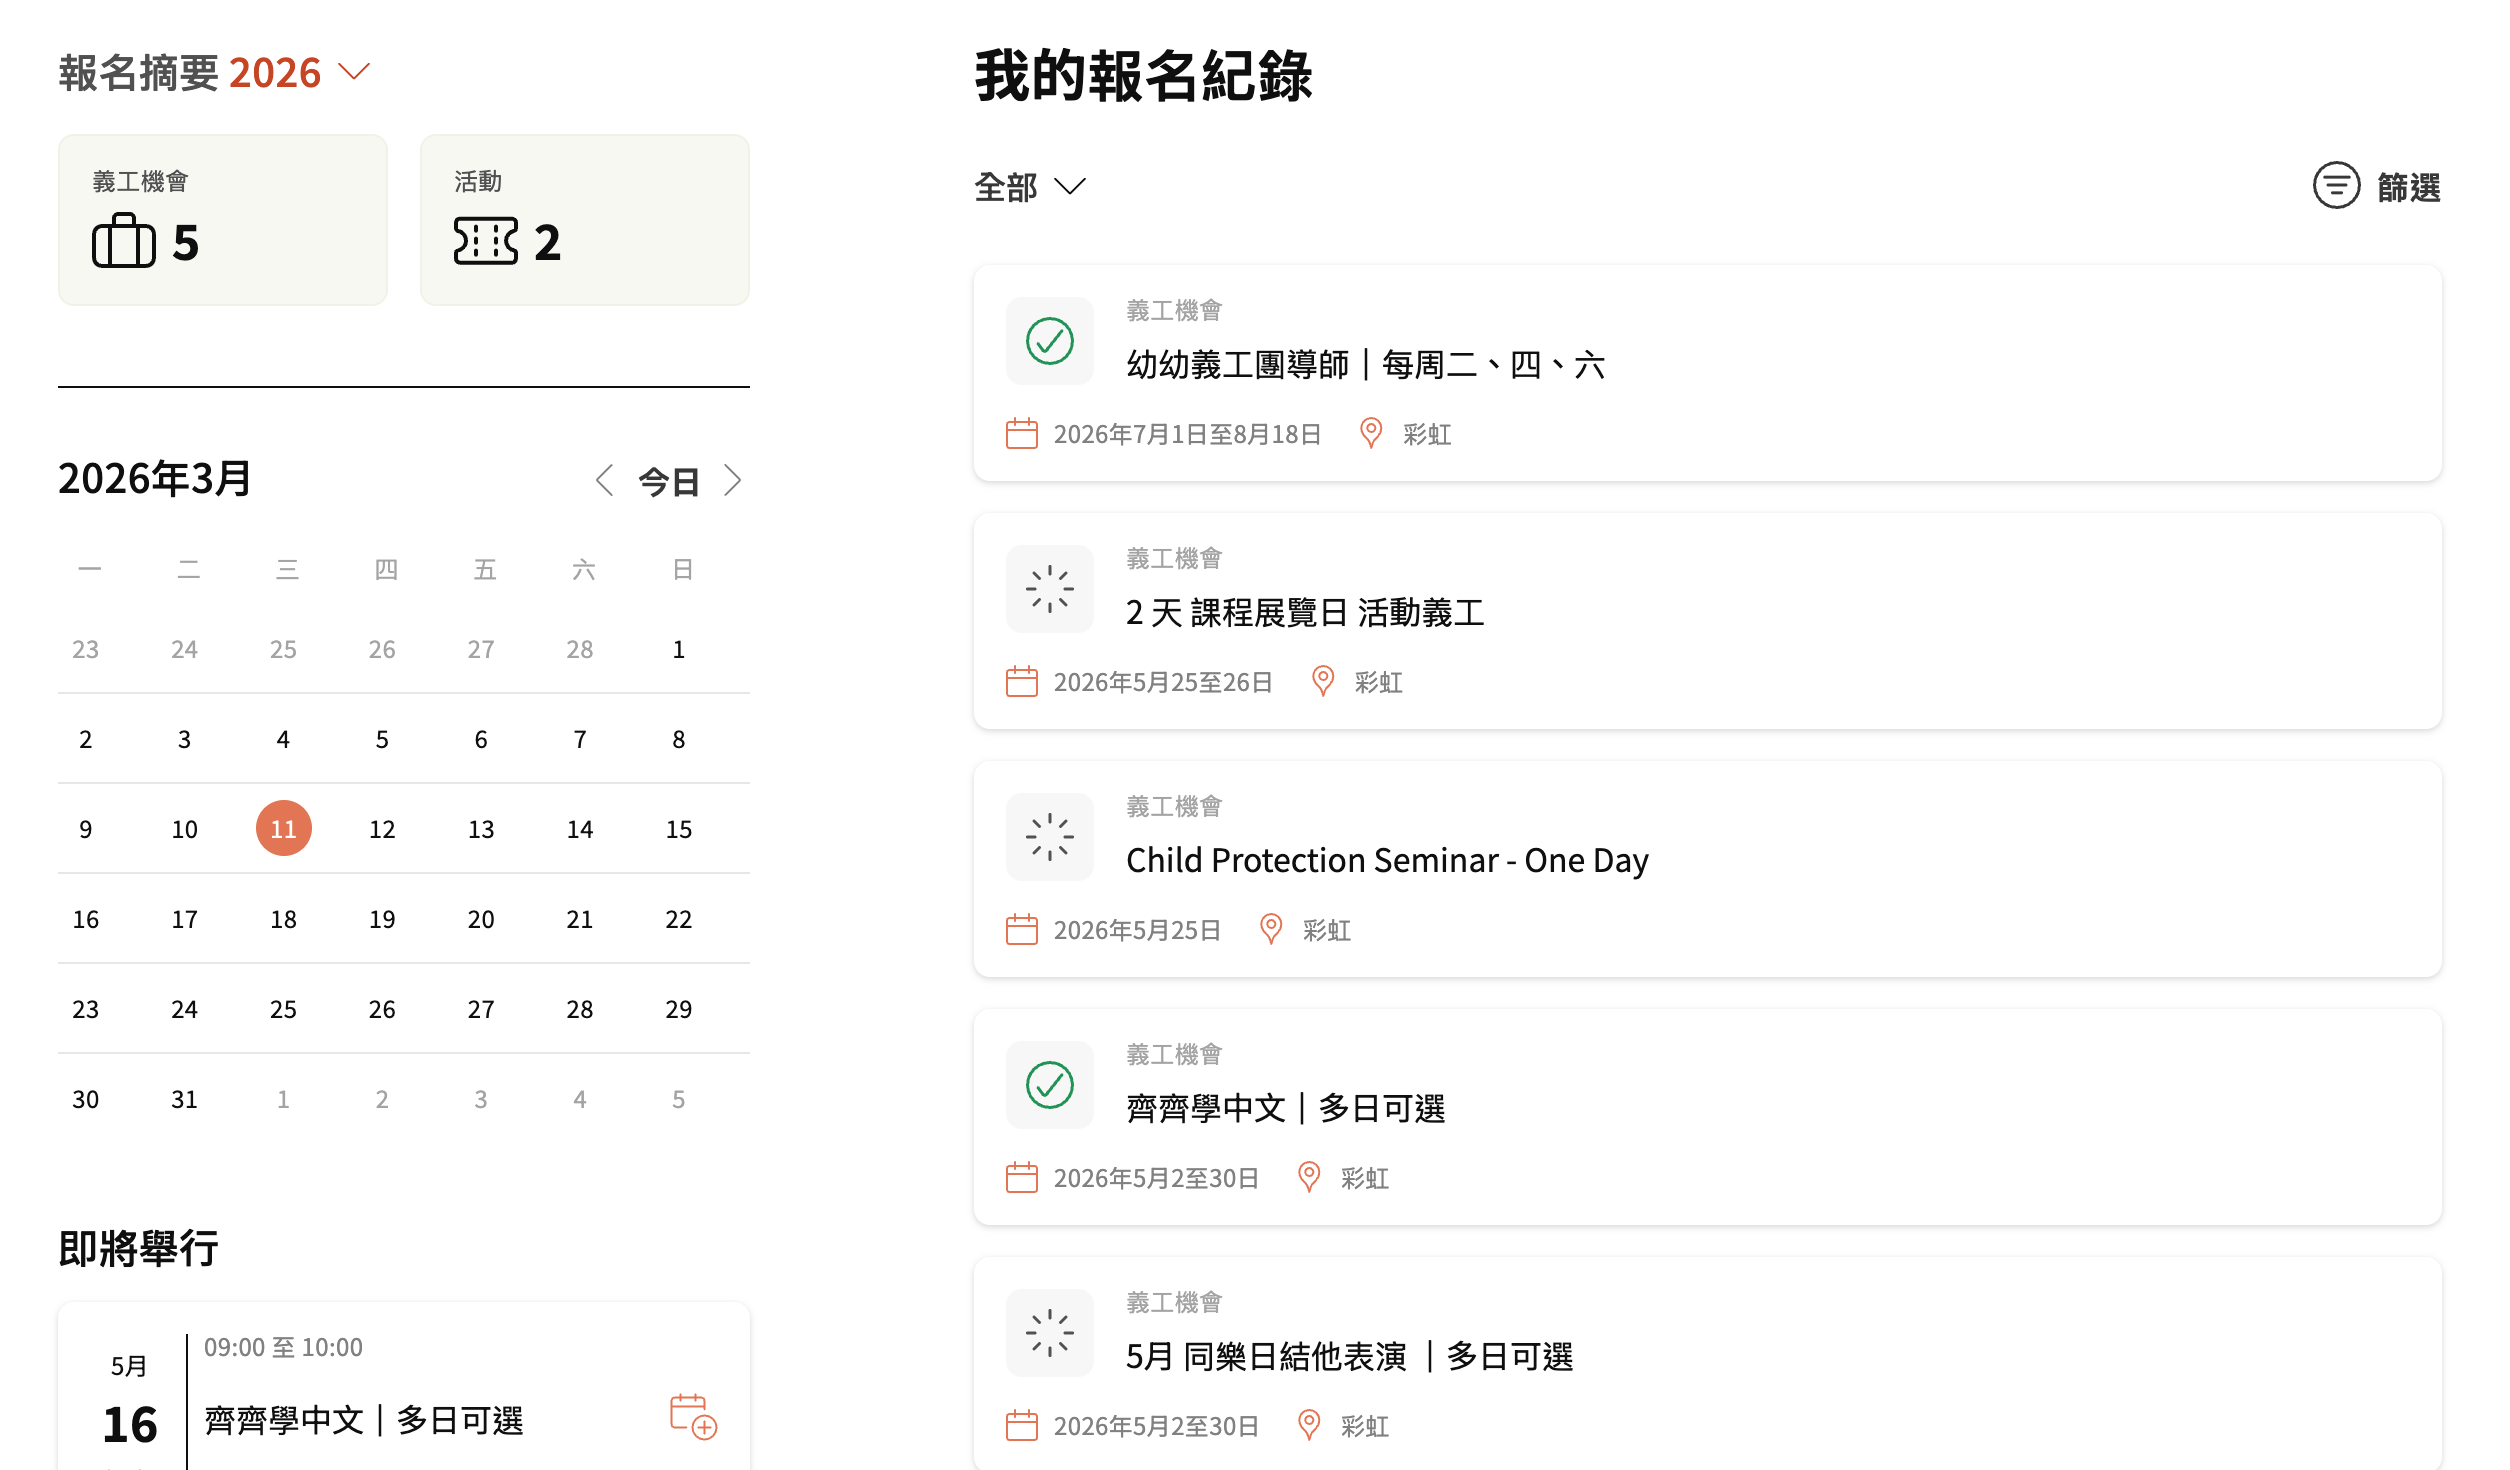2510x1470 pixels.
Task: Click pending status icon for Child Protection Seminar
Action: tap(1049, 837)
